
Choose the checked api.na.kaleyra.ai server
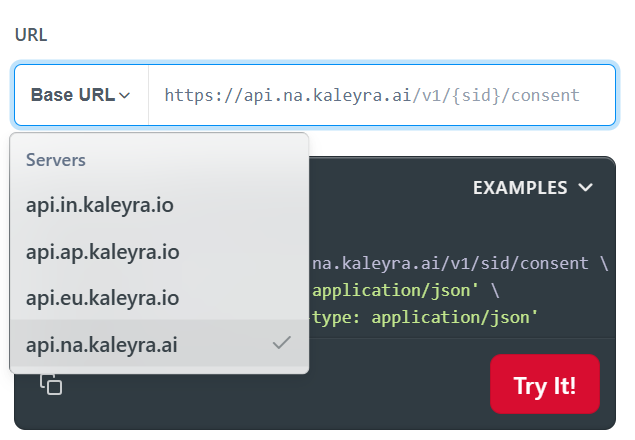(159, 344)
